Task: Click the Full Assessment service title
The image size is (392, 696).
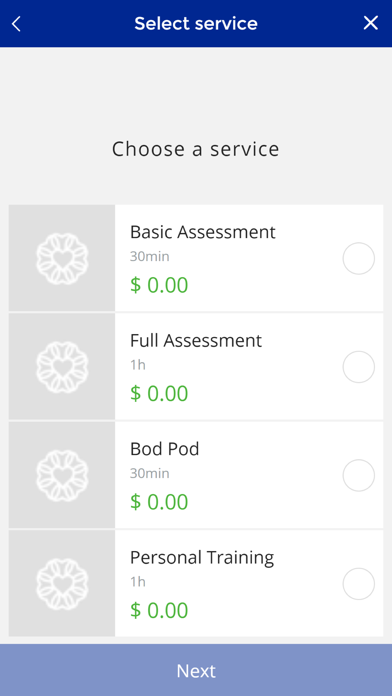Action: point(196,340)
